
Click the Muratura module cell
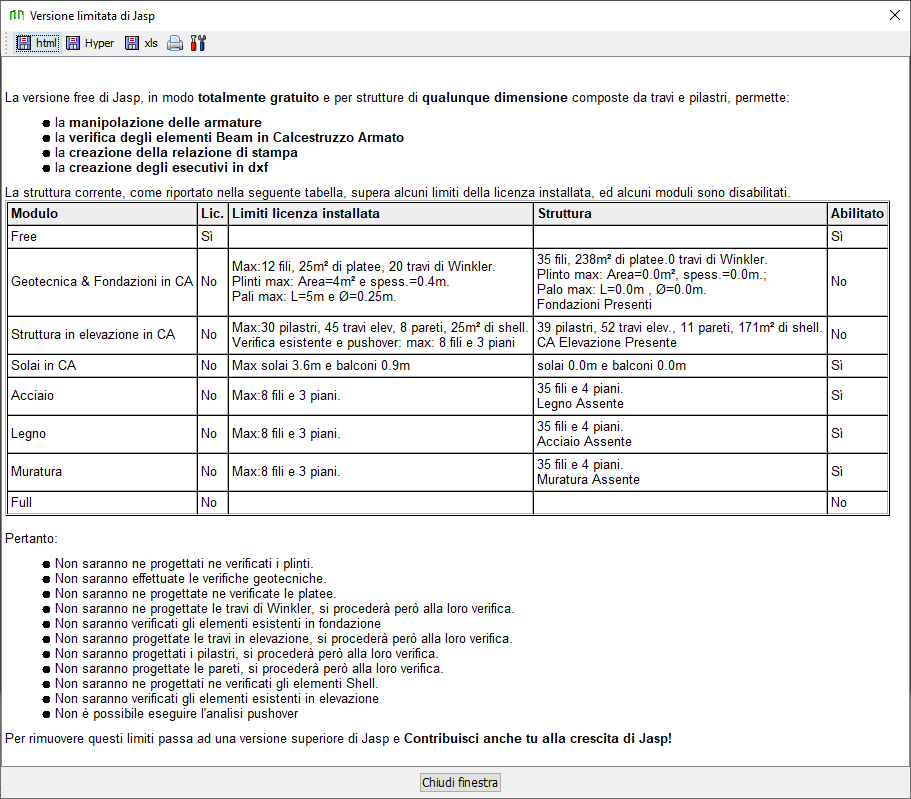point(36,471)
